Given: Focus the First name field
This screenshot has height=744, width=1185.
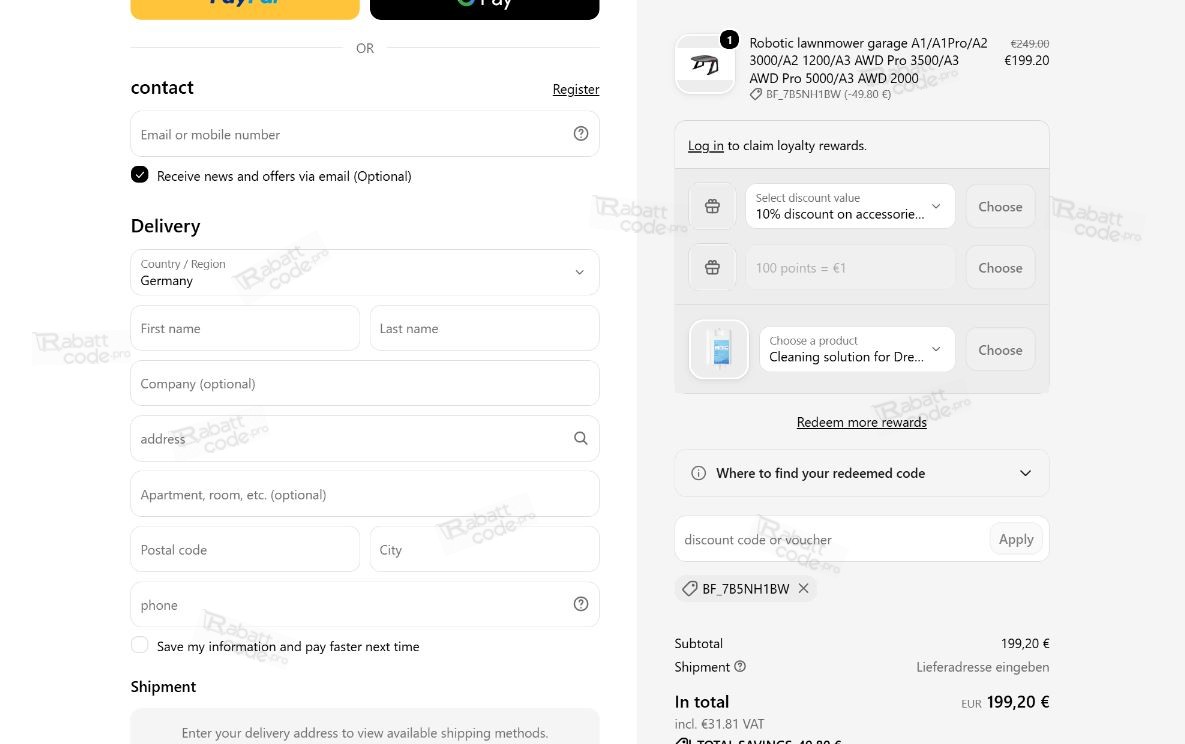Looking at the screenshot, I should tap(245, 328).
